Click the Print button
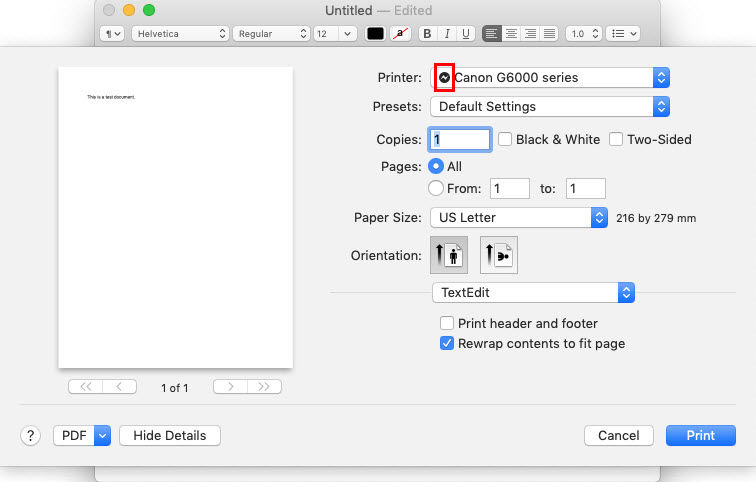 tap(701, 436)
